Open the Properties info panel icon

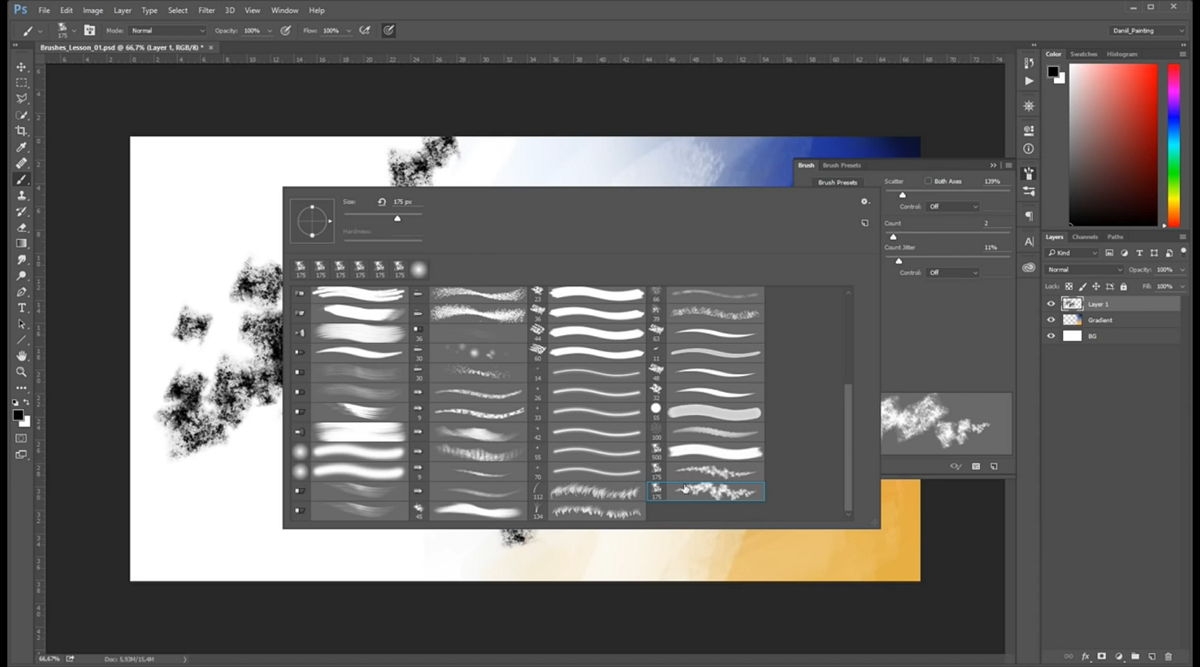coord(1029,150)
